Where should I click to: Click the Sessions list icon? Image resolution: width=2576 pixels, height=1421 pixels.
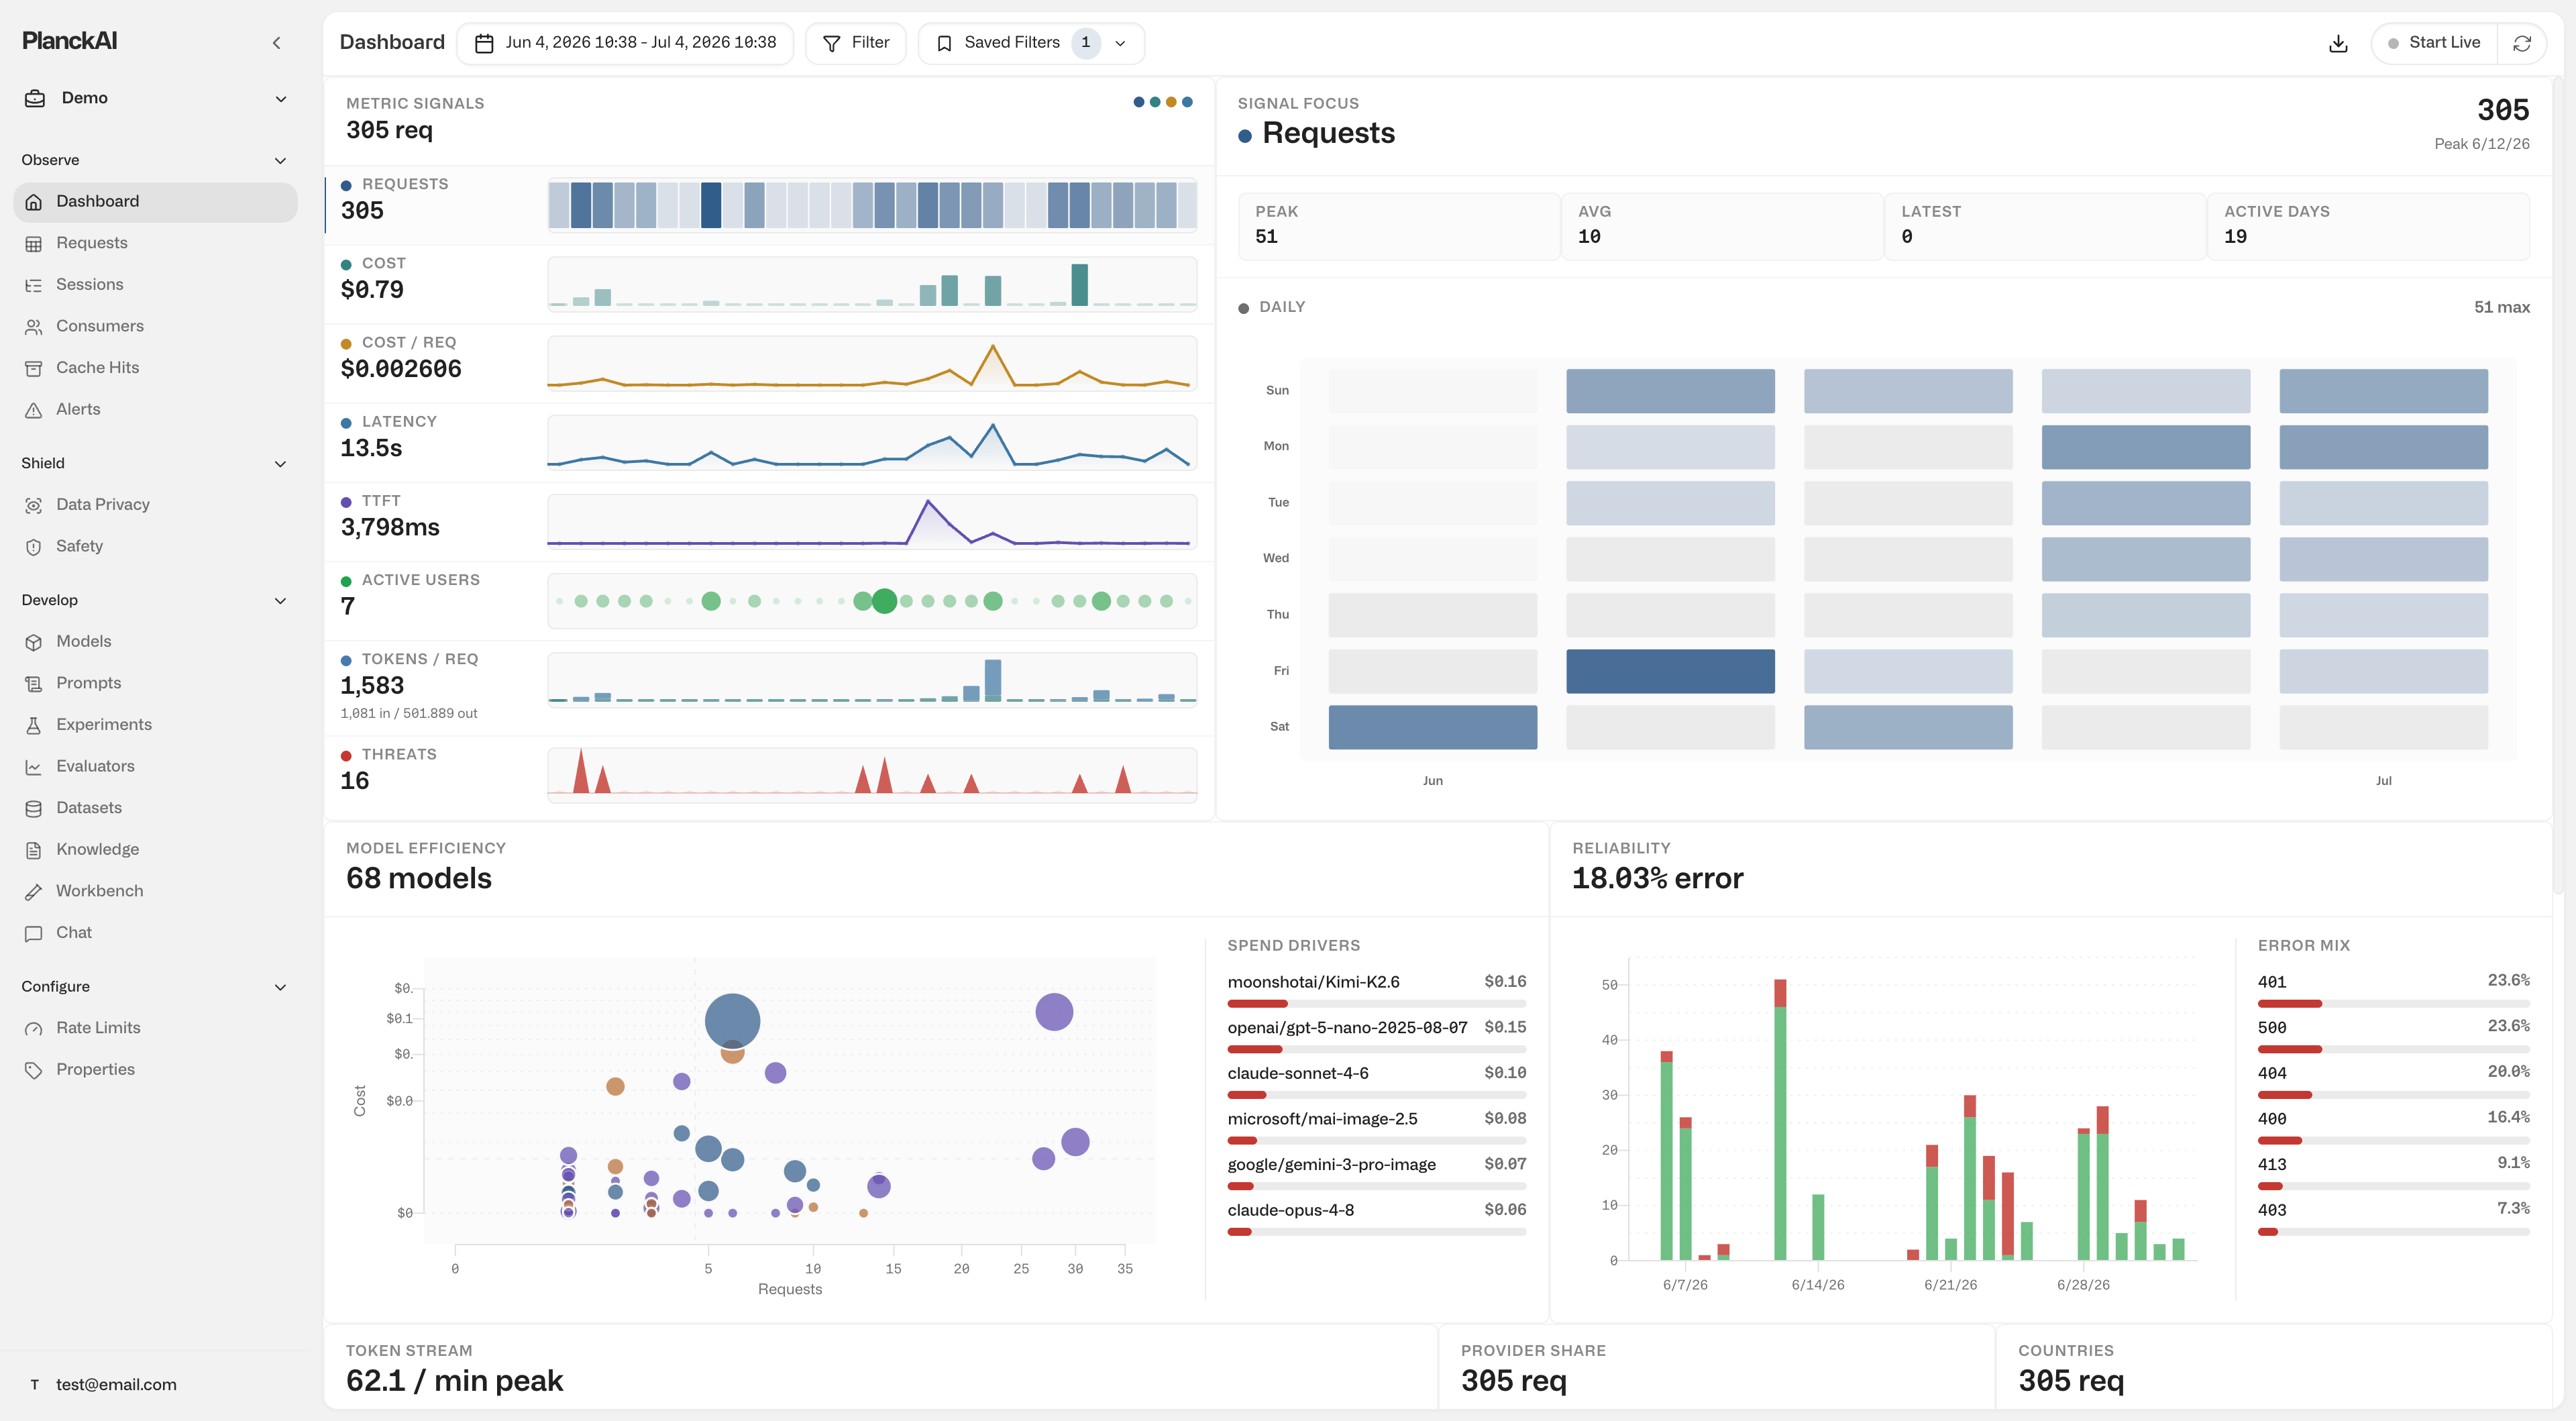point(34,285)
